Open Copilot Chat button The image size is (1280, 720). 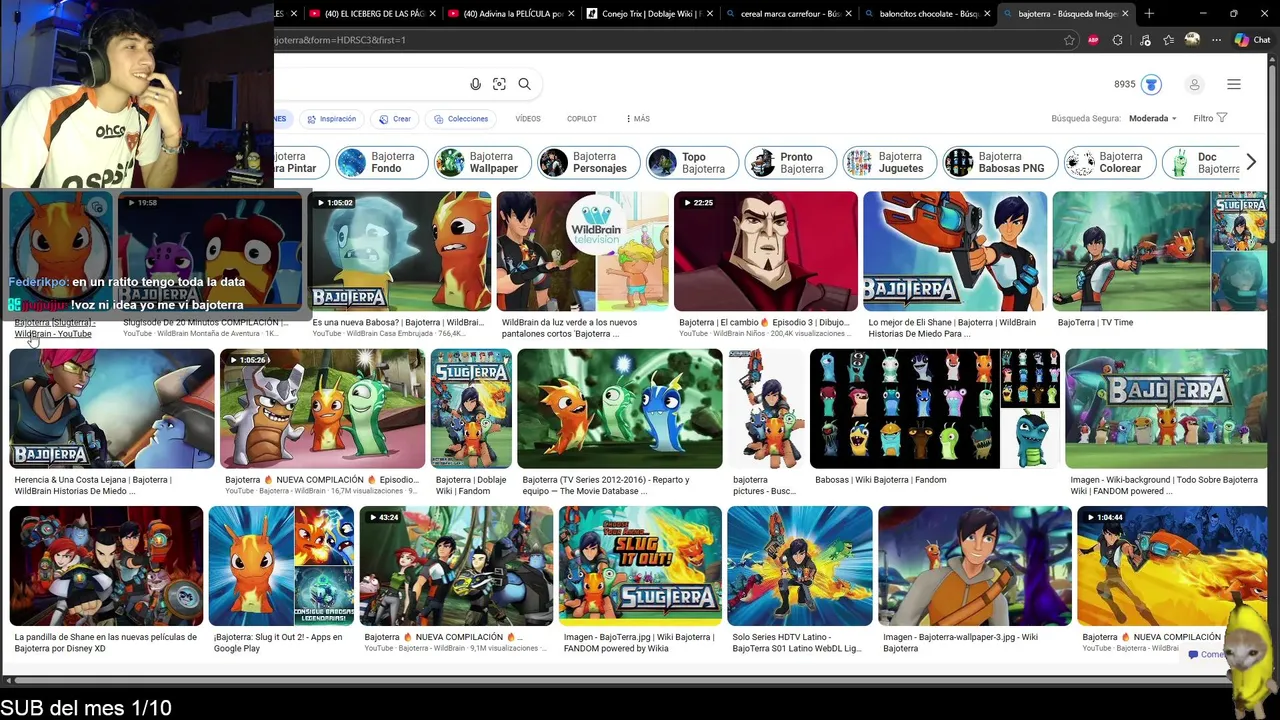1252,40
